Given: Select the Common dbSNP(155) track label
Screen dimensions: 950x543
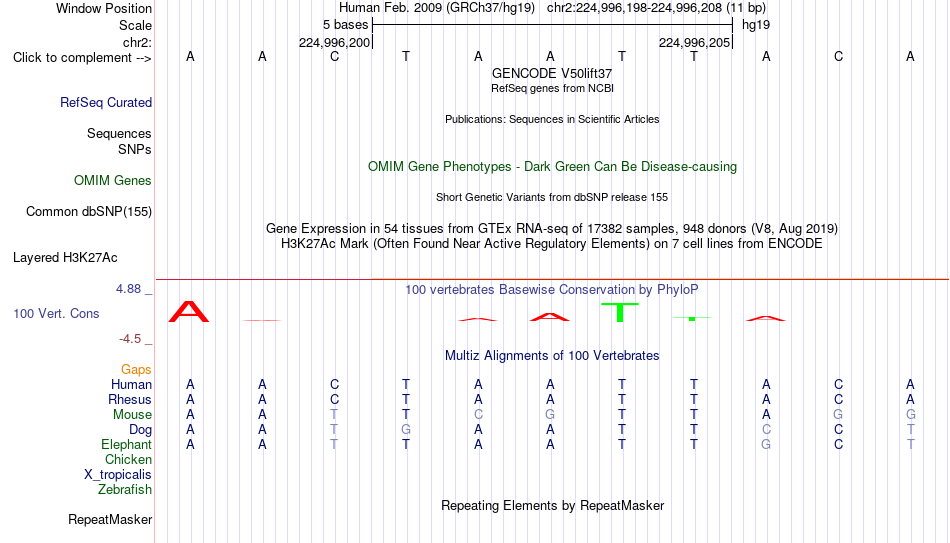Looking at the screenshot, I should [x=89, y=212].
